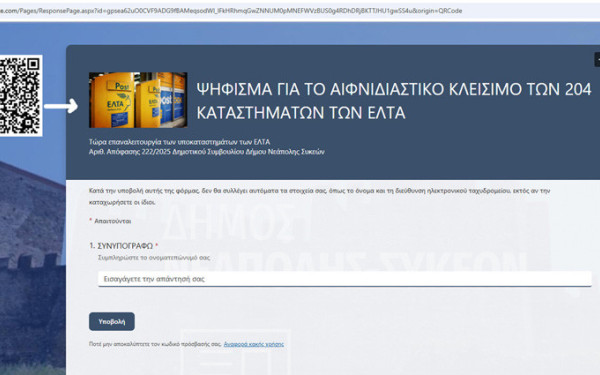Click the question label 'ΣΥΝΥΠΟΓΡΑΦΩ'

point(125,246)
